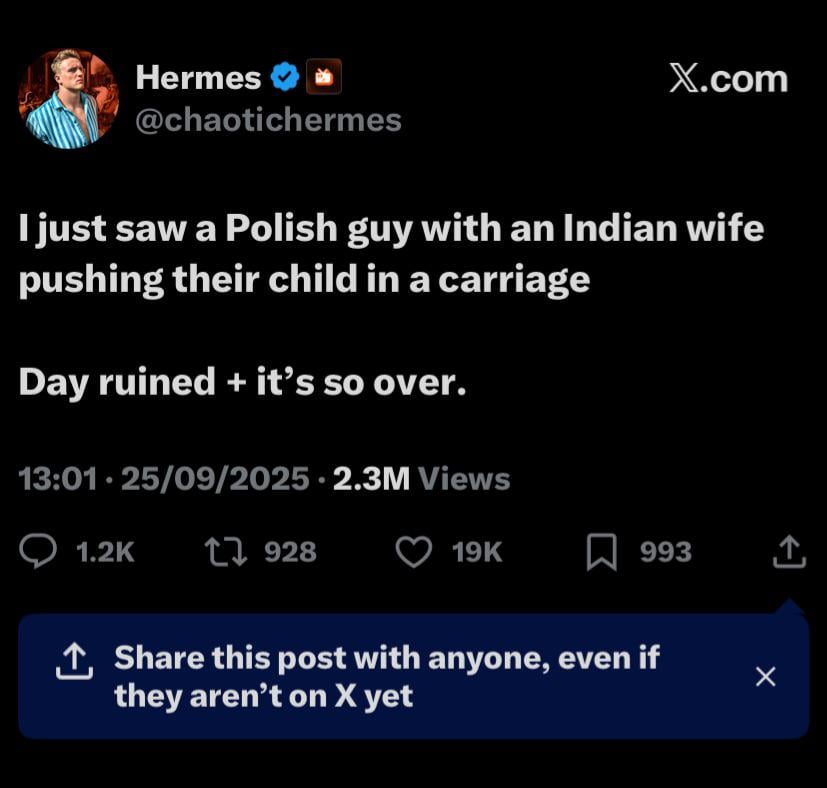Click the Hermes display name
The height and width of the screenshot is (788, 827).
(x=197, y=77)
